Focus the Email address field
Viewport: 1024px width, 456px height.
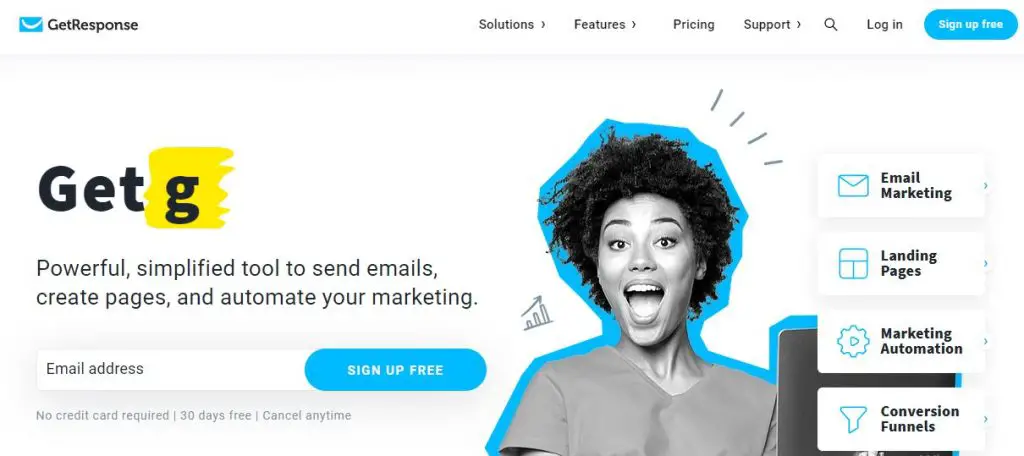point(171,370)
